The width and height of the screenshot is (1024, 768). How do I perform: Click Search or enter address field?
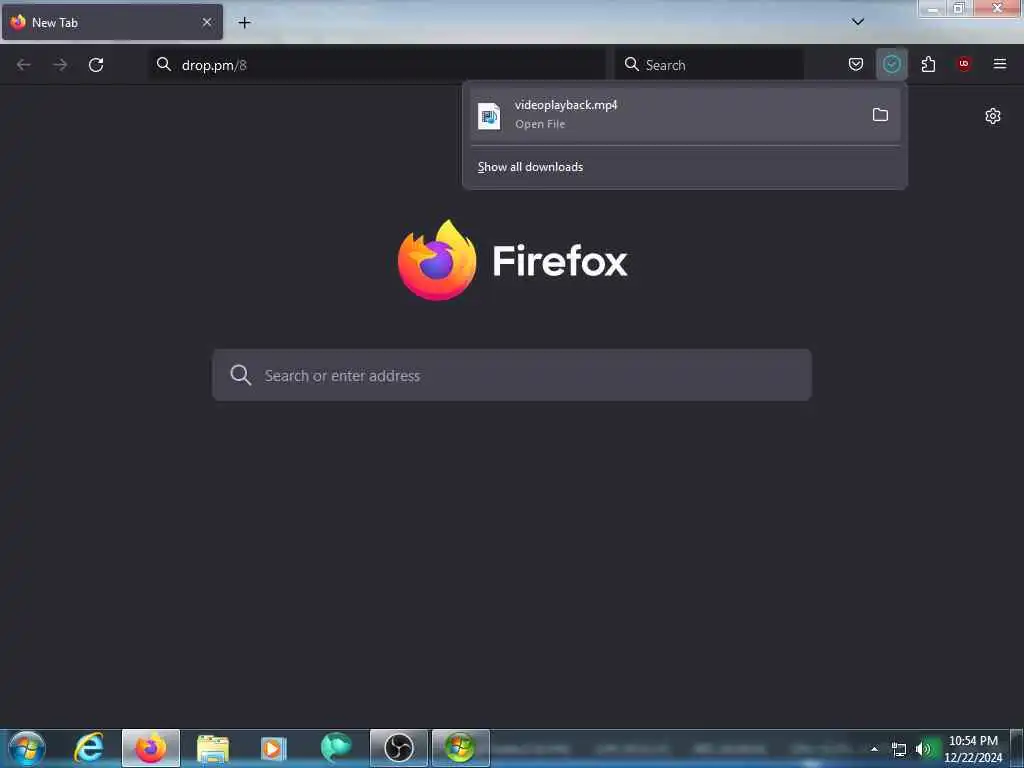(x=512, y=375)
